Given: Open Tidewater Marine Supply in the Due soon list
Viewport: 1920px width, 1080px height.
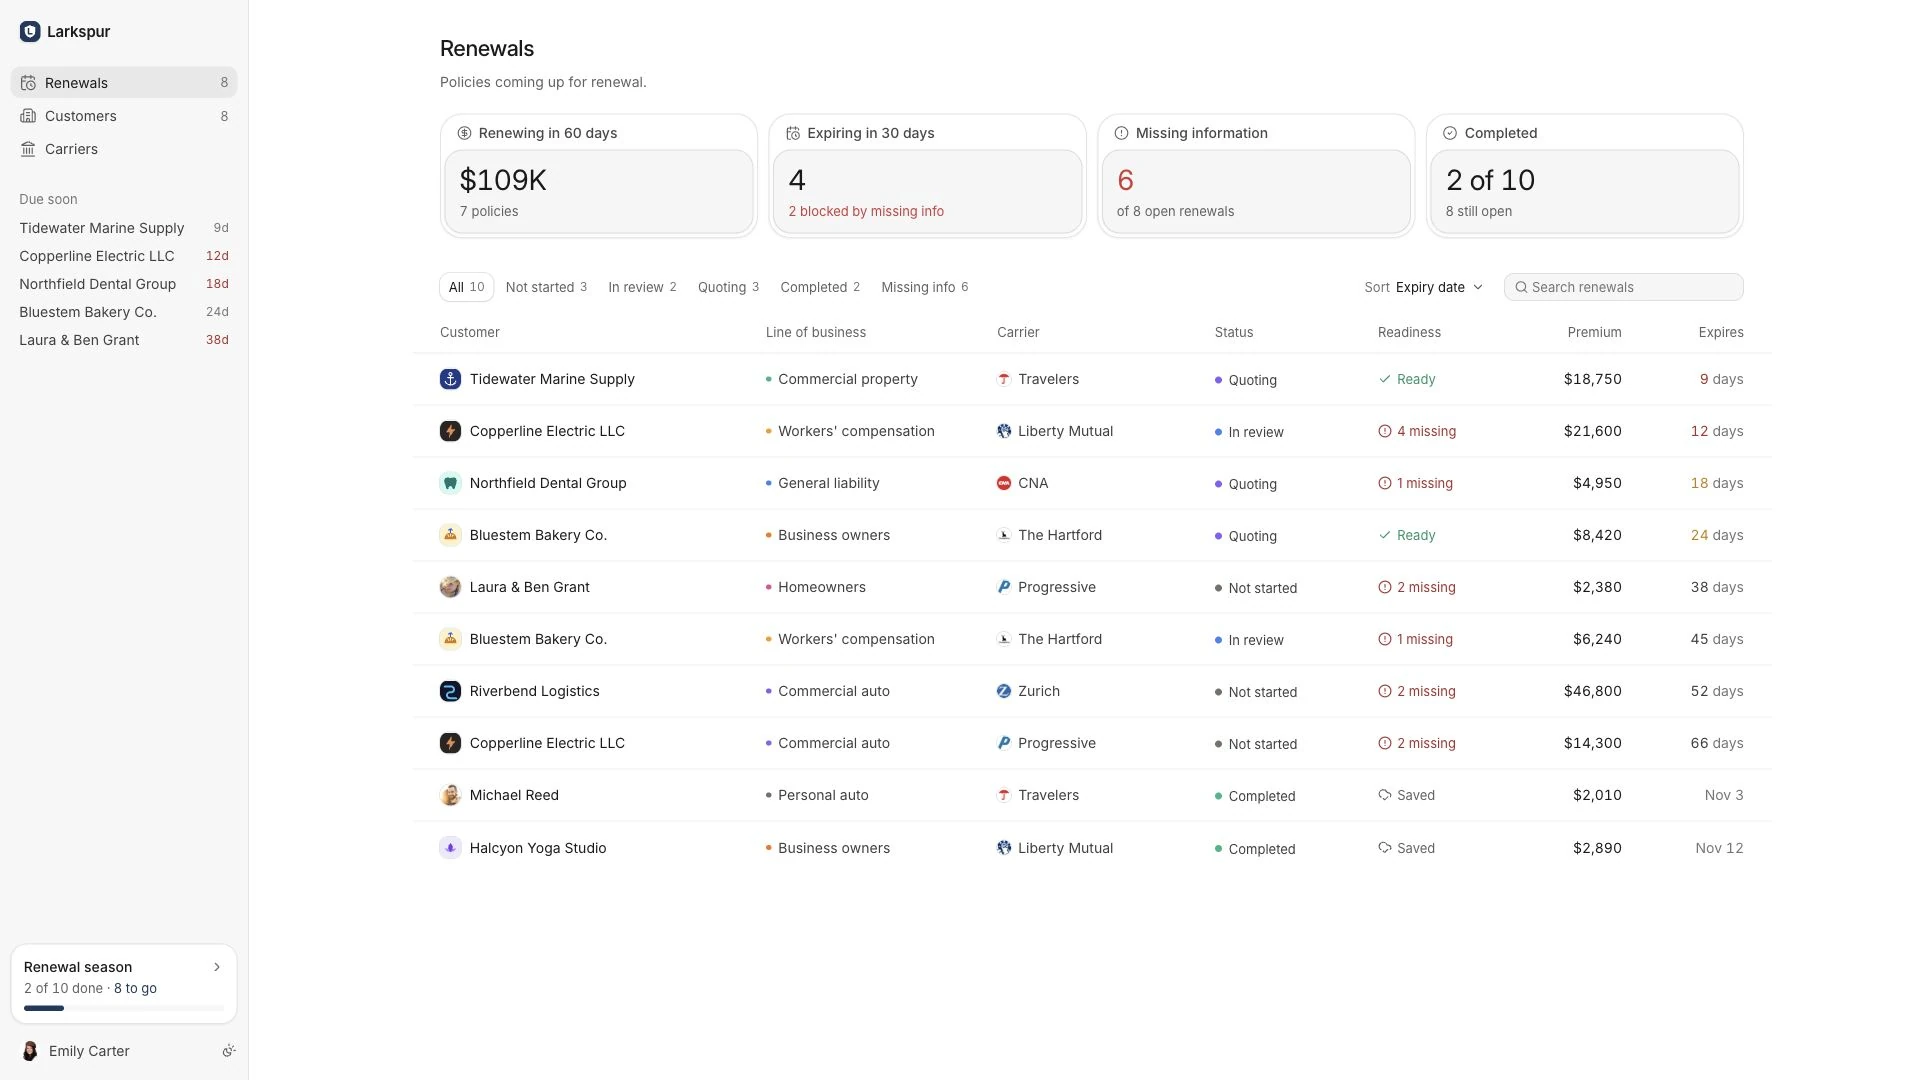Looking at the screenshot, I should [x=124, y=228].
